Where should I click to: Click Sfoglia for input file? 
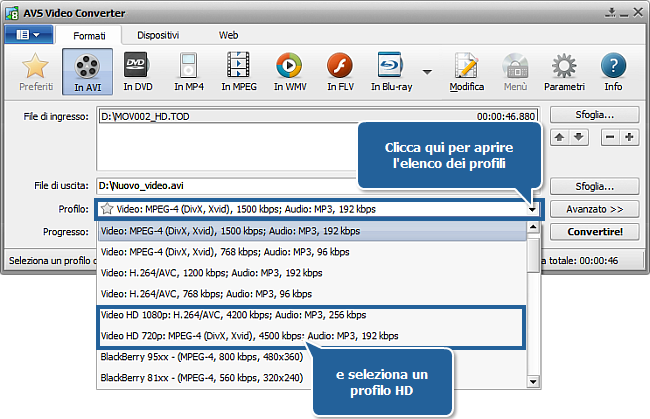pos(594,115)
